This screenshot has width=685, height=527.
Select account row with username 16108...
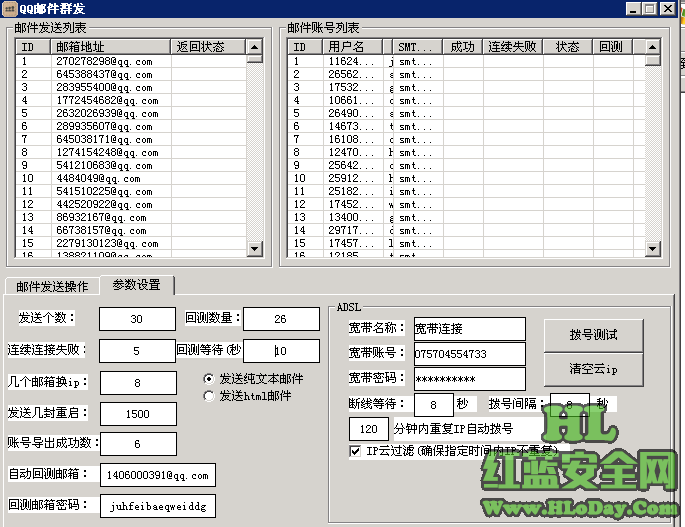point(466,139)
